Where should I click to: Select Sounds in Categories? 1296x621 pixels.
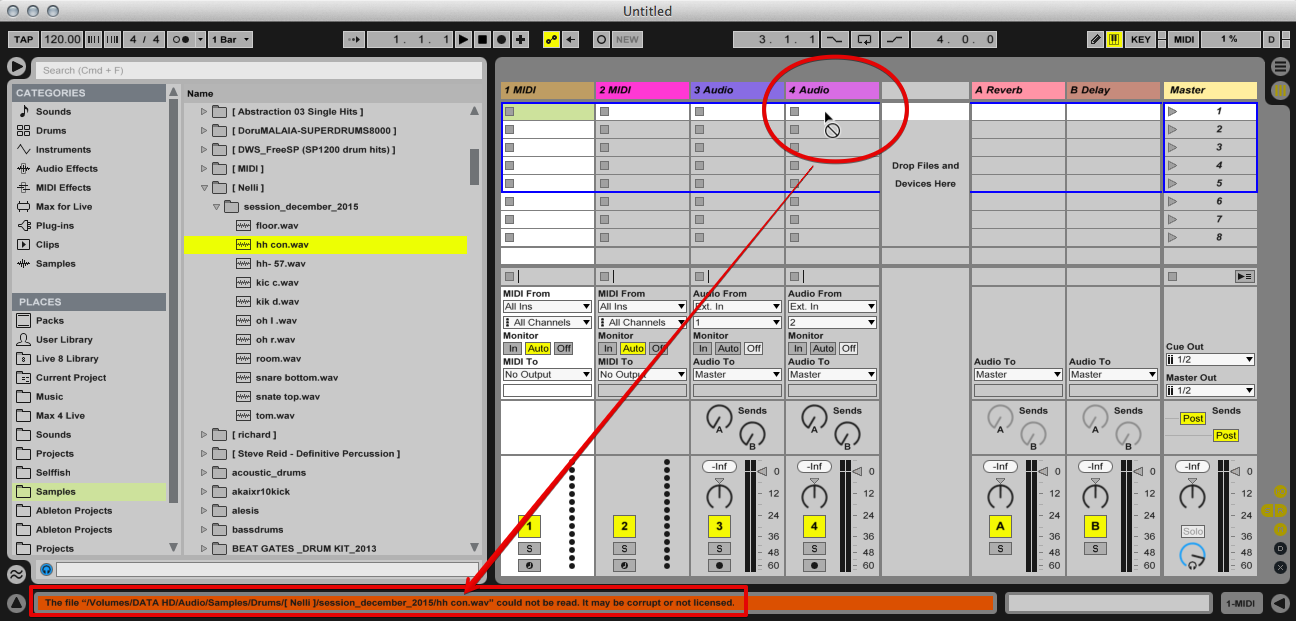53,112
